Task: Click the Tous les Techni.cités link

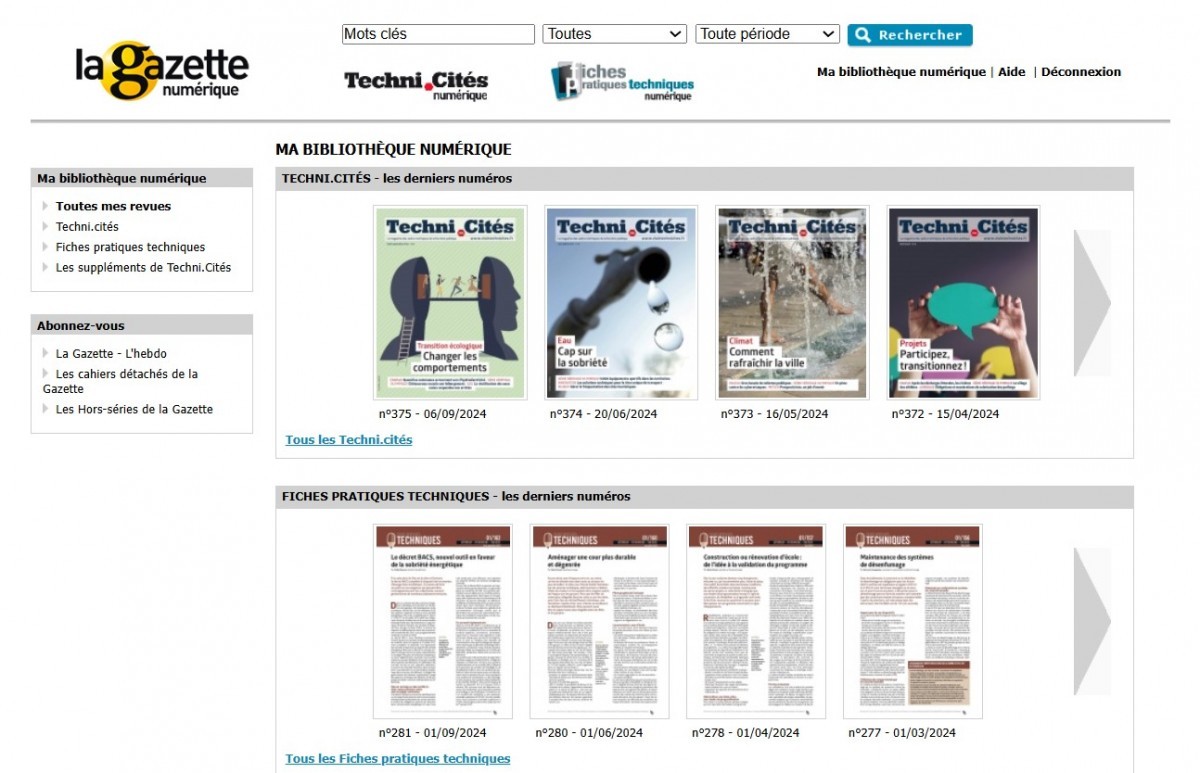Action: tap(349, 440)
